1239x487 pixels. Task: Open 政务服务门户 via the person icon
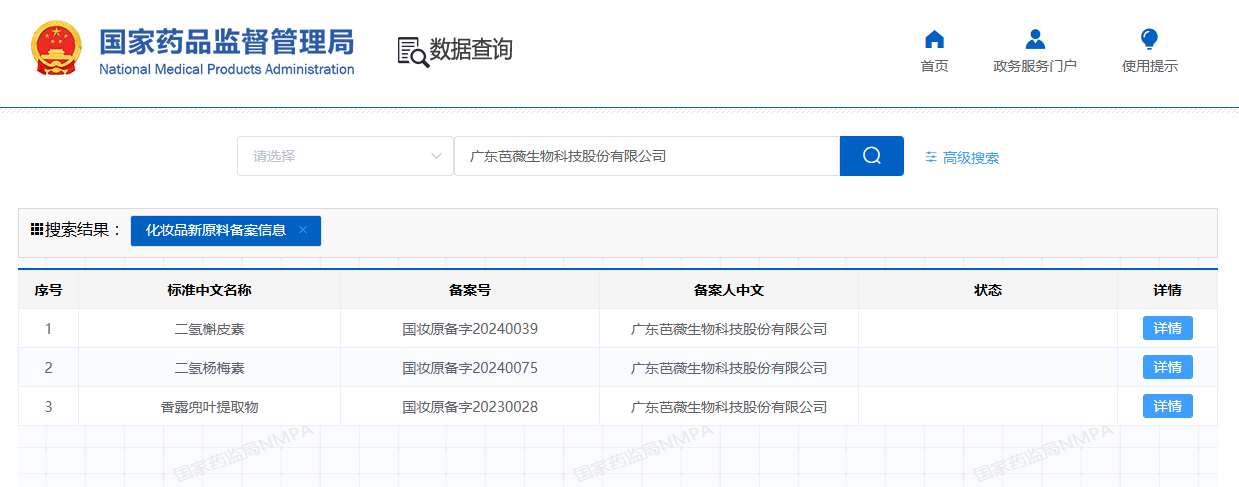point(1035,40)
